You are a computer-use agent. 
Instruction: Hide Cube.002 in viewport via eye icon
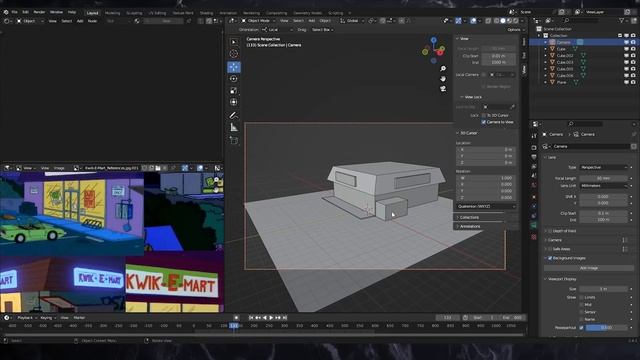(x=627, y=56)
